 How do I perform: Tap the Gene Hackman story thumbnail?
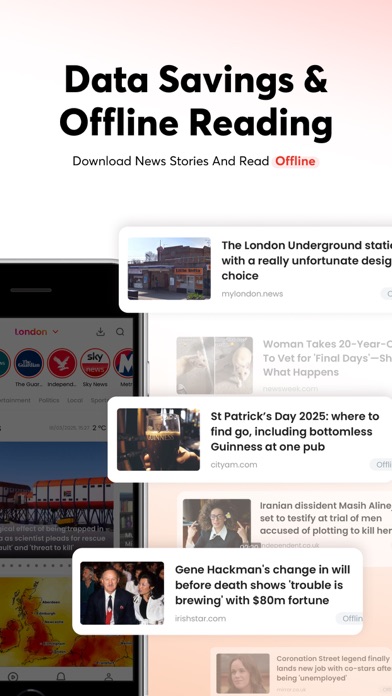tap(122, 593)
